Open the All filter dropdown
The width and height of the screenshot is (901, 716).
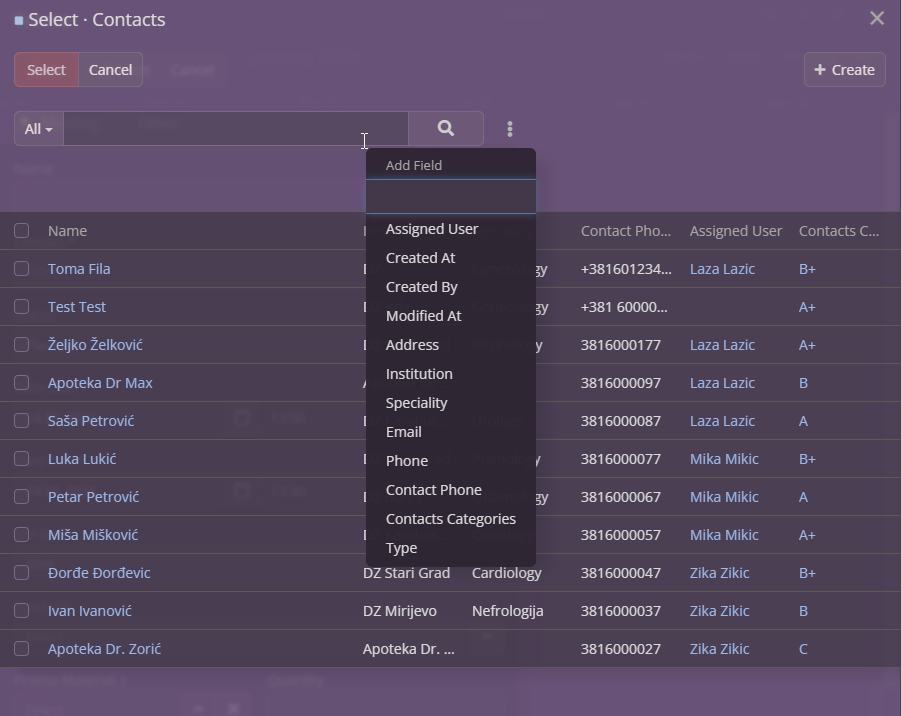(x=38, y=129)
